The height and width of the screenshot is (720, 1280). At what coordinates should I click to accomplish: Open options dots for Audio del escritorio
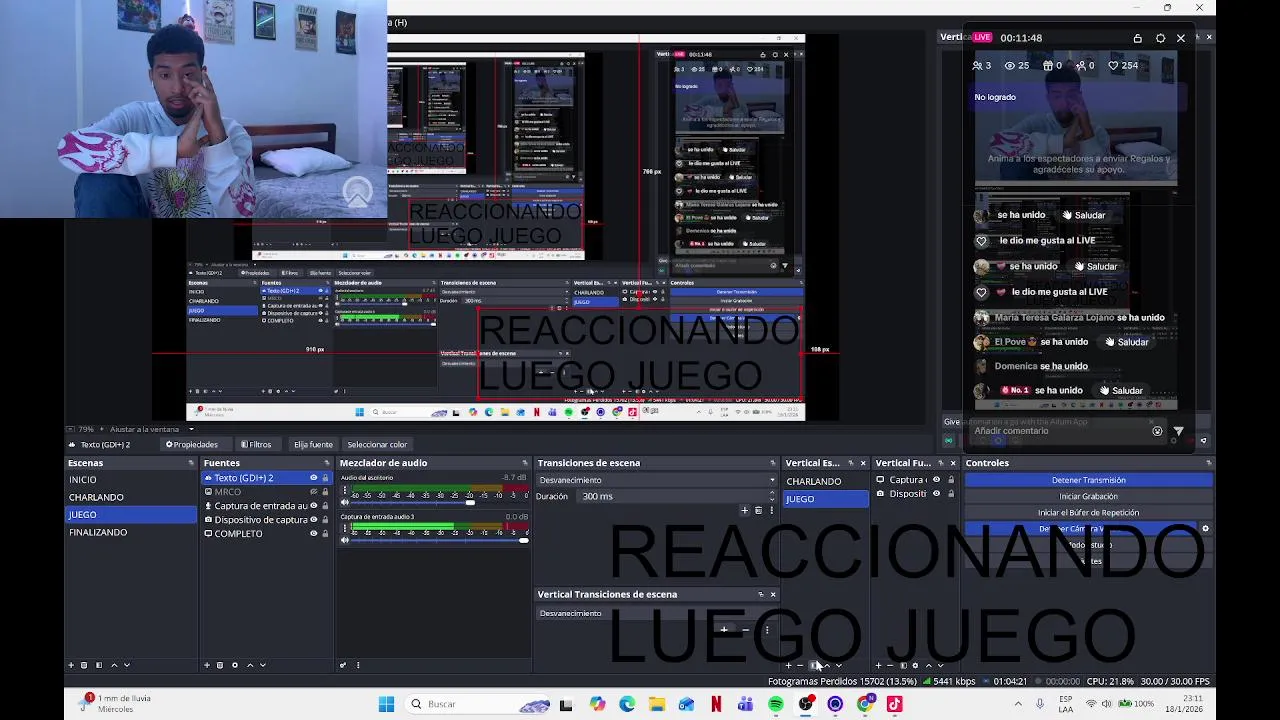pyautogui.click(x=345, y=491)
